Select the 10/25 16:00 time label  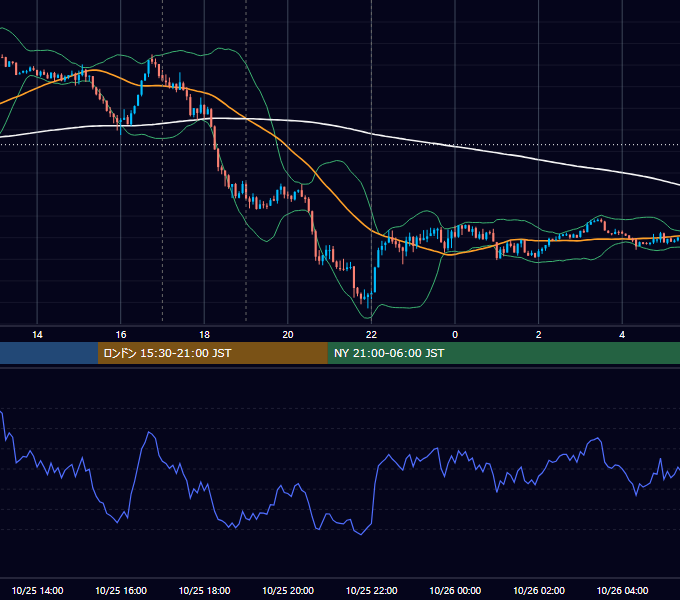(121, 590)
